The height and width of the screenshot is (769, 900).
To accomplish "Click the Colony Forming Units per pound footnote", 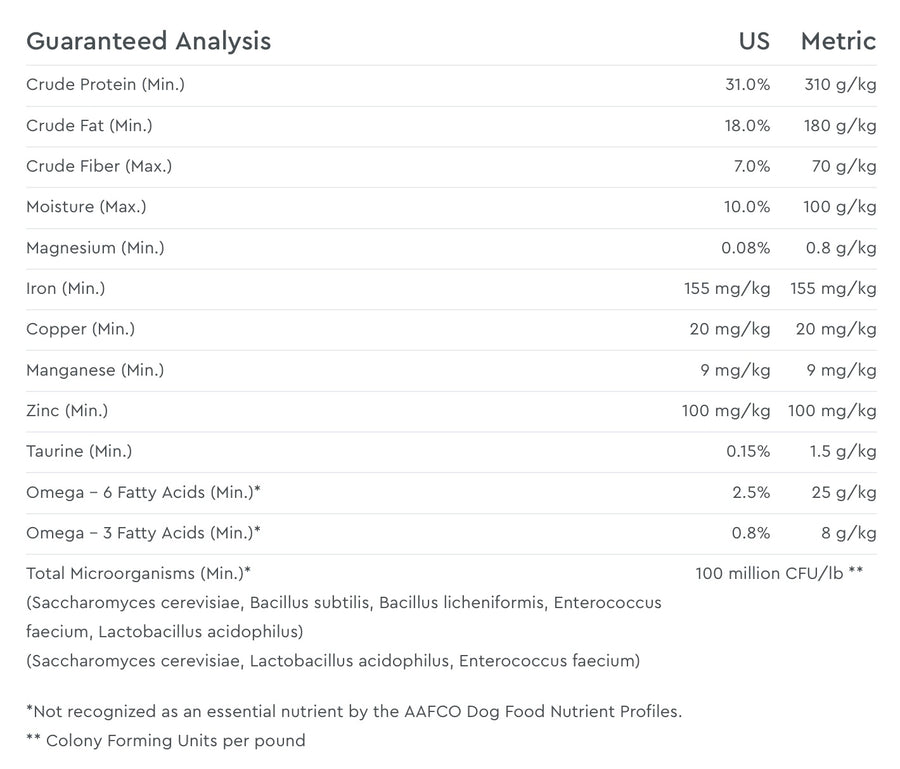I will [166, 741].
